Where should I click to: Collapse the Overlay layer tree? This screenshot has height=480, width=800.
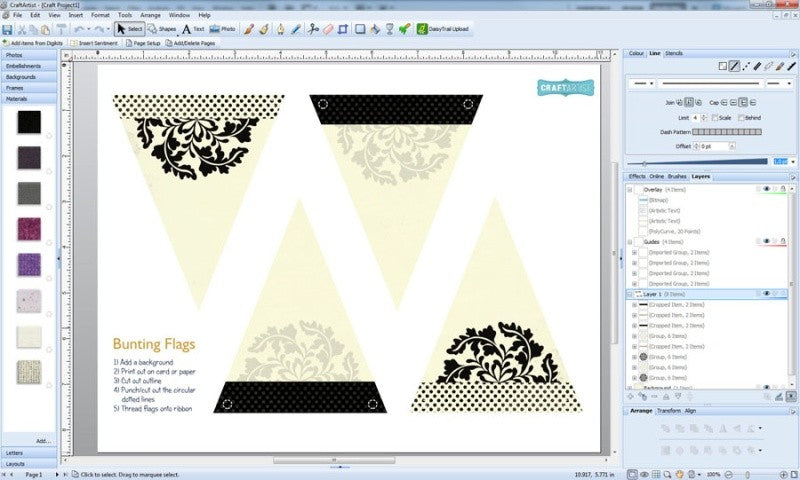(630, 190)
